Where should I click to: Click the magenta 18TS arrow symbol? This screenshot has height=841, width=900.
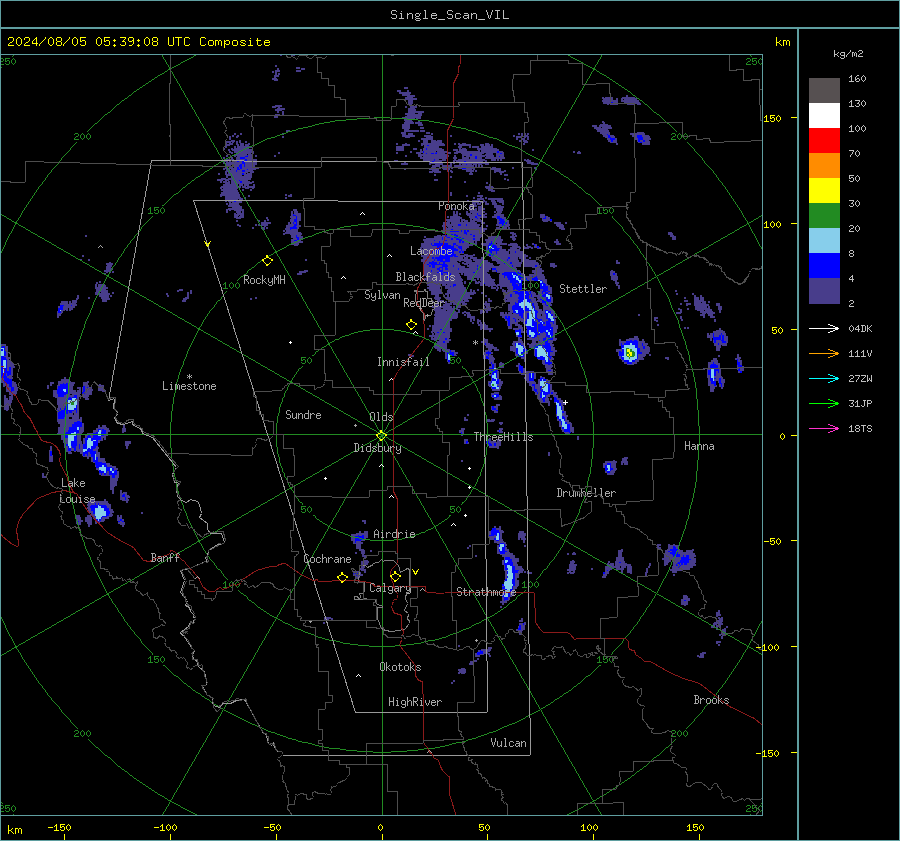[x=824, y=428]
